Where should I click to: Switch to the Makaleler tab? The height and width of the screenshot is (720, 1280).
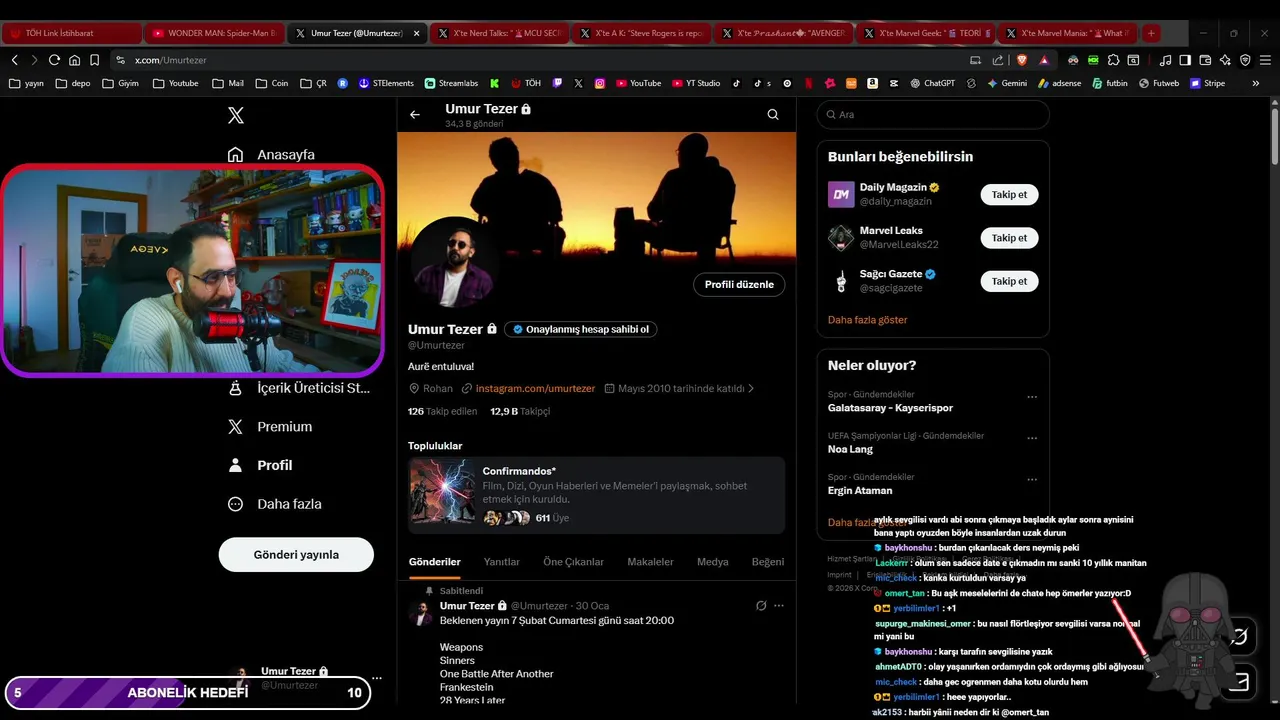pyautogui.click(x=650, y=562)
